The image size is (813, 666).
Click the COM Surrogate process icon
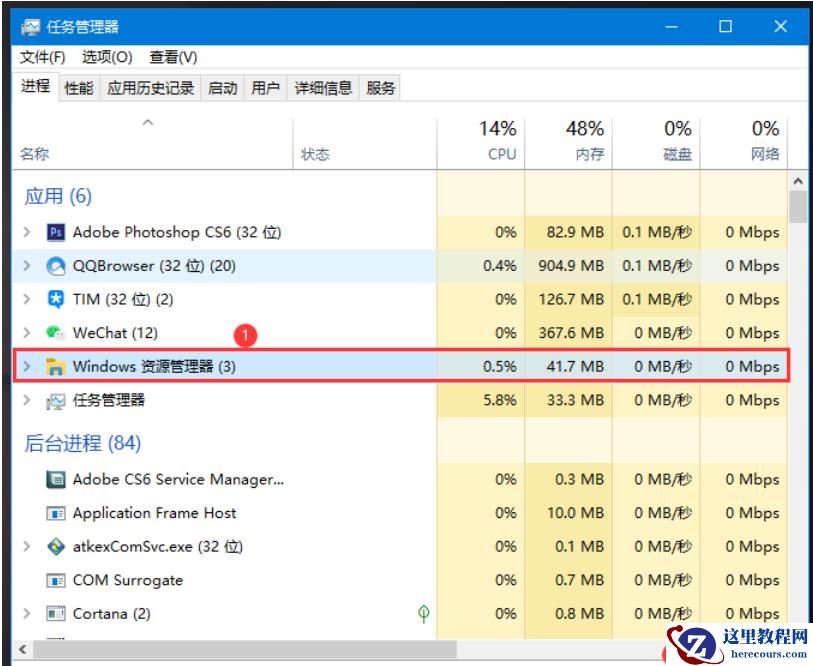pyautogui.click(x=58, y=580)
